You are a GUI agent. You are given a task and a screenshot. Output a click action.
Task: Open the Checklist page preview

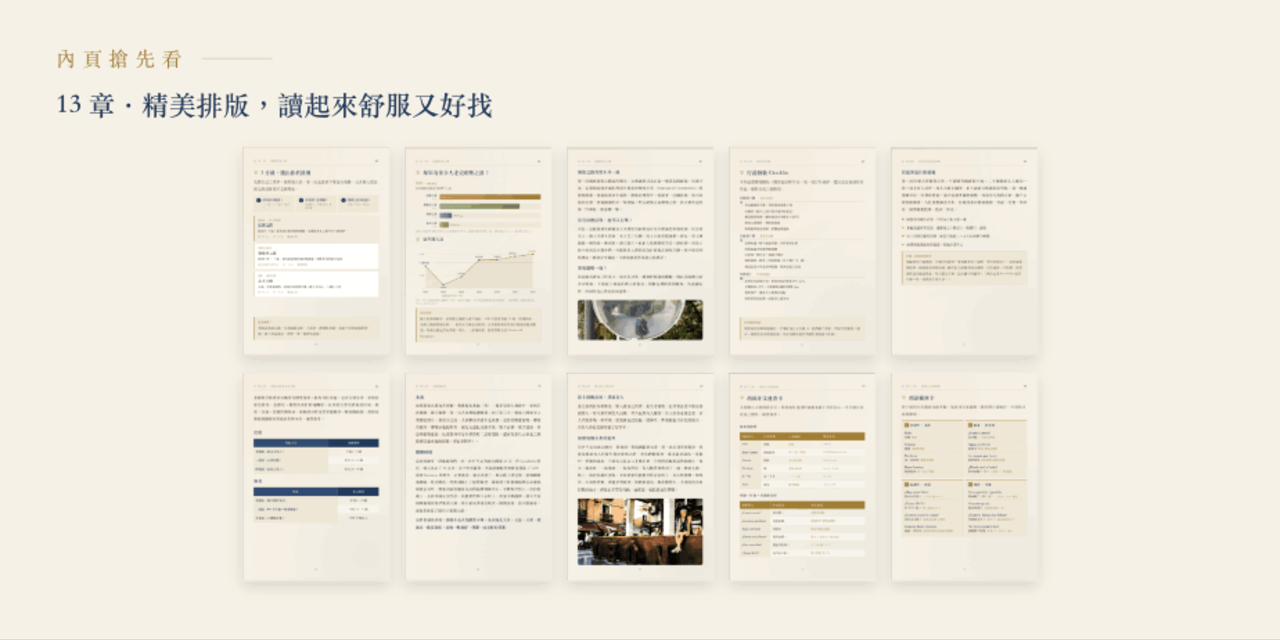801,251
